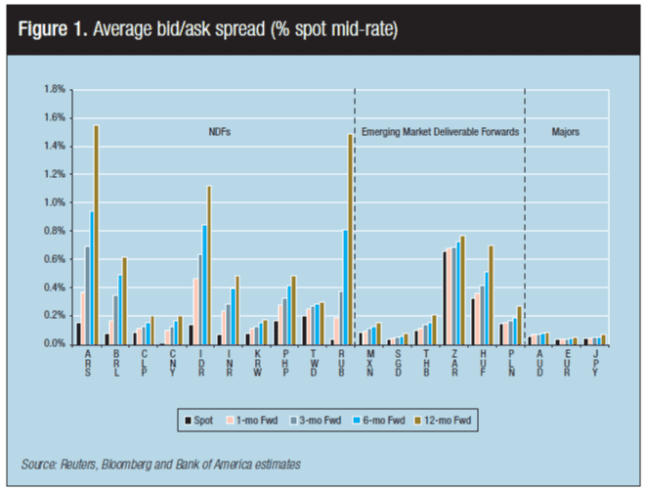Click the EUR axis label
Screen dimensions: 649x490
[x=567, y=363]
